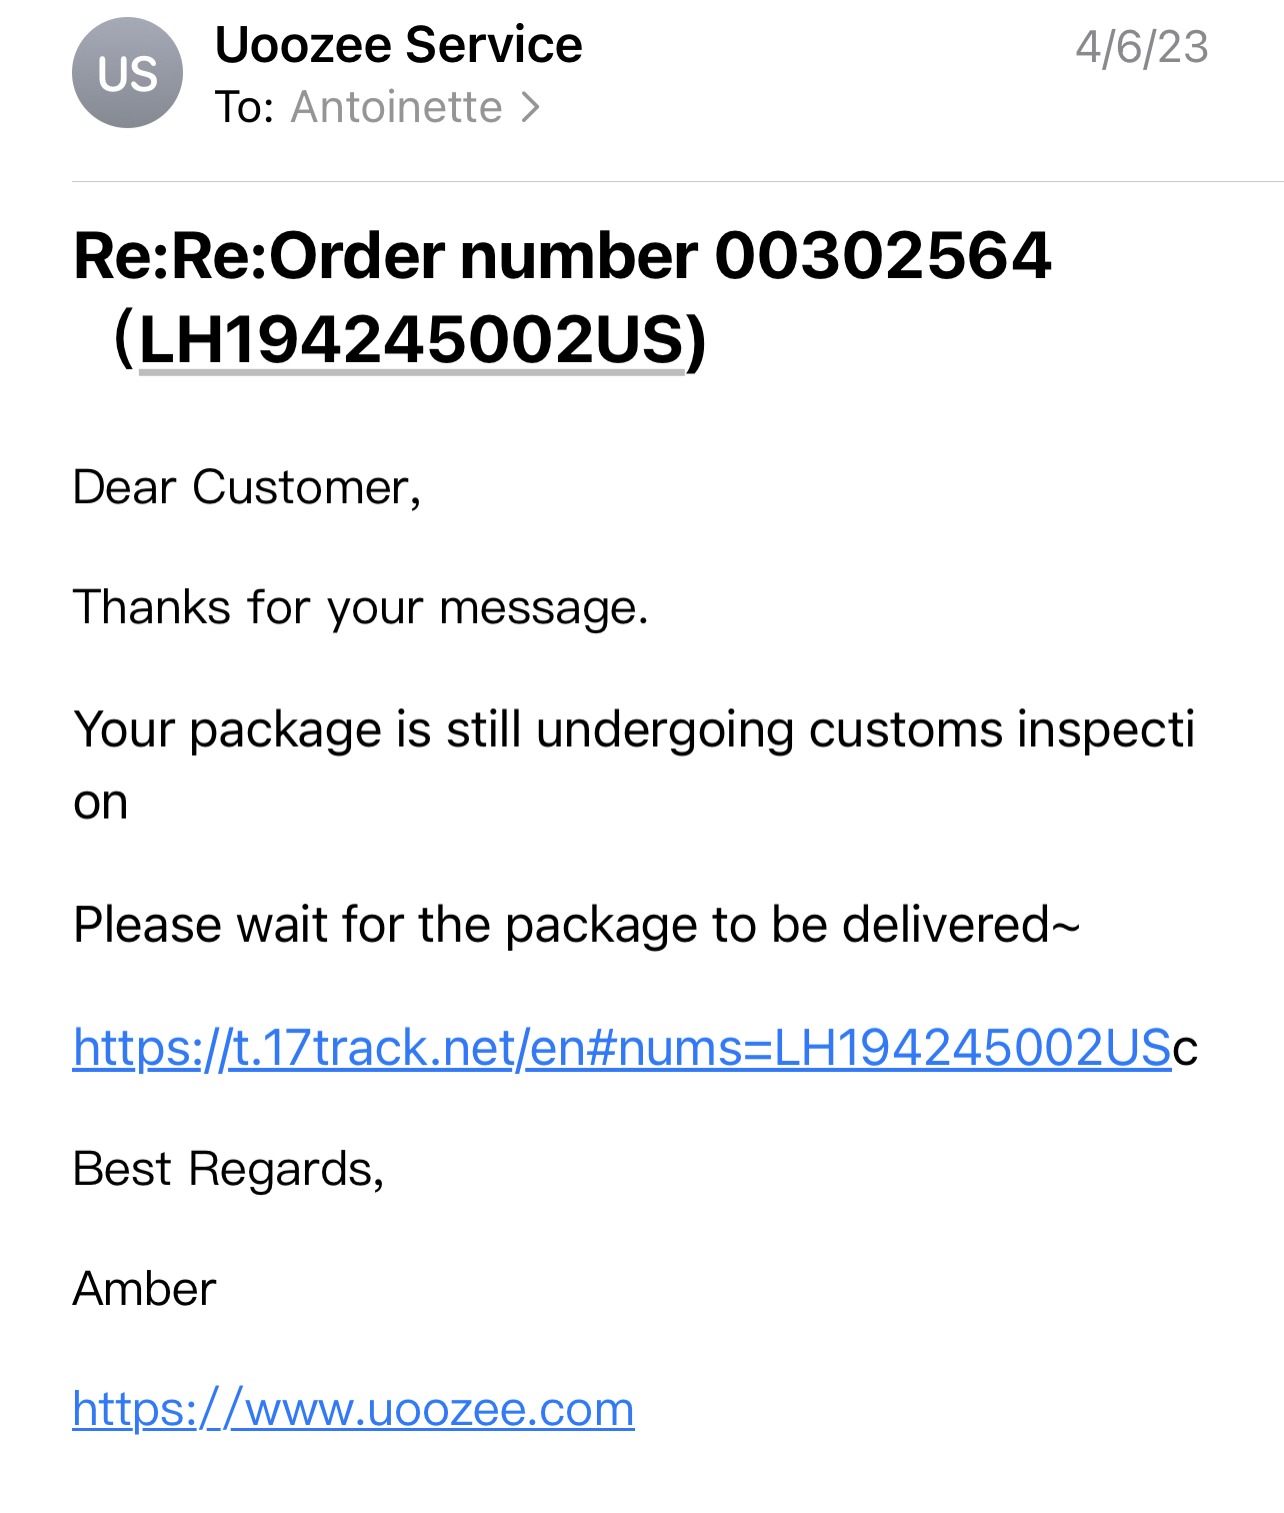
Task: Open the www.uoozee.com link
Action: (x=353, y=1409)
